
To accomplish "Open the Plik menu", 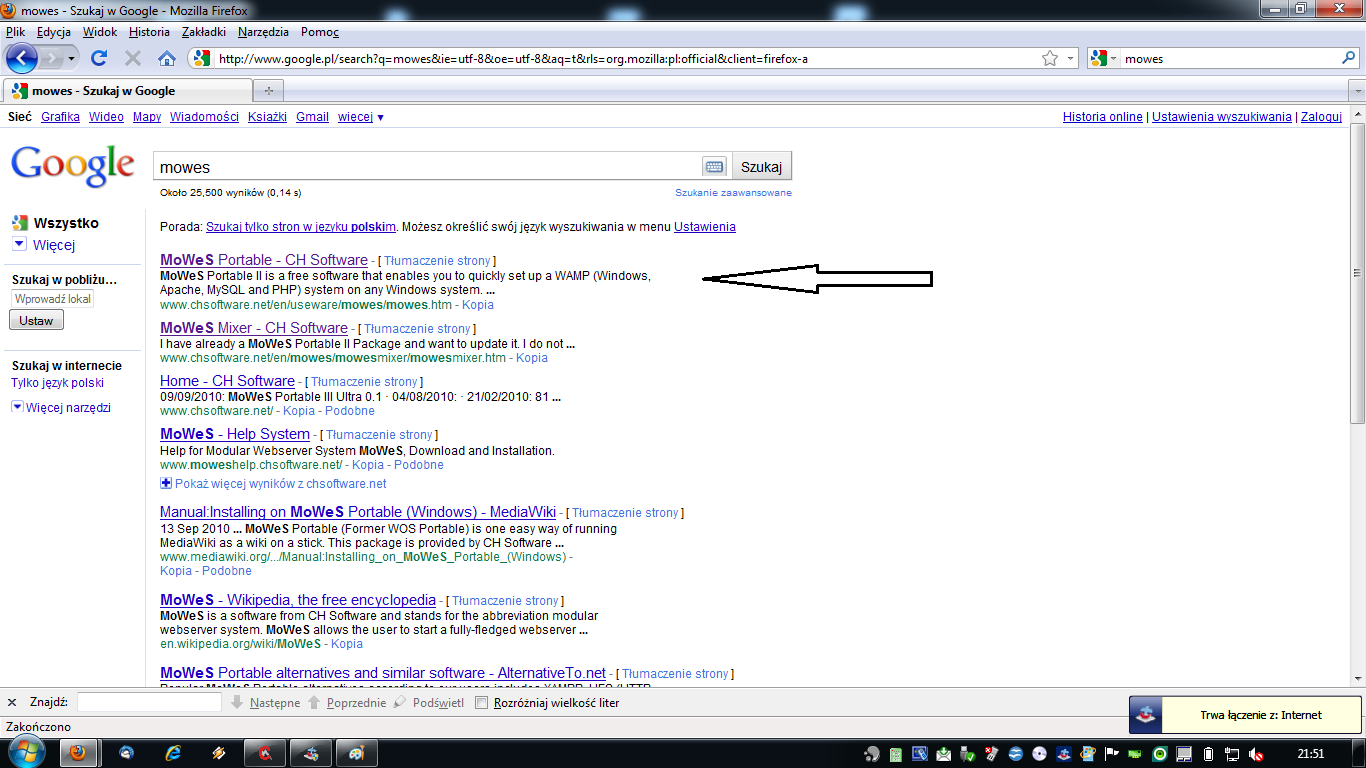I will [15, 32].
